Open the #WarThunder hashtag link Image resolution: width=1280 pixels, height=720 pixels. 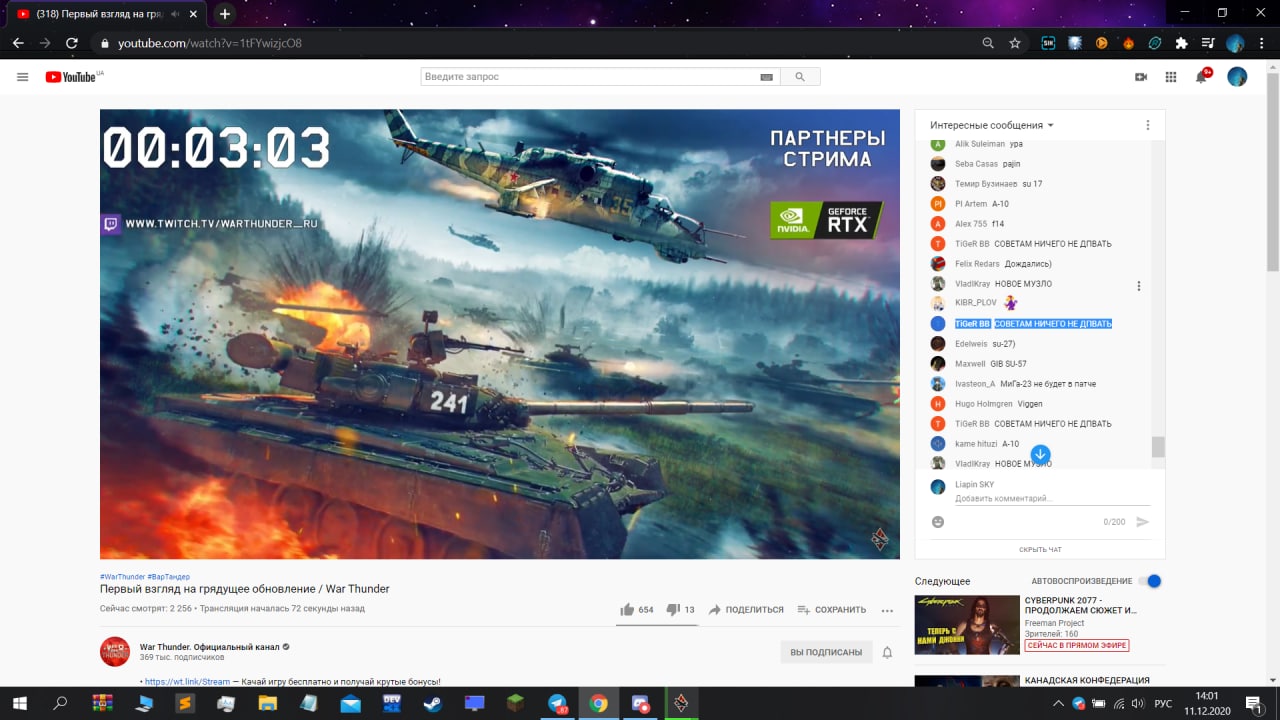click(122, 577)
